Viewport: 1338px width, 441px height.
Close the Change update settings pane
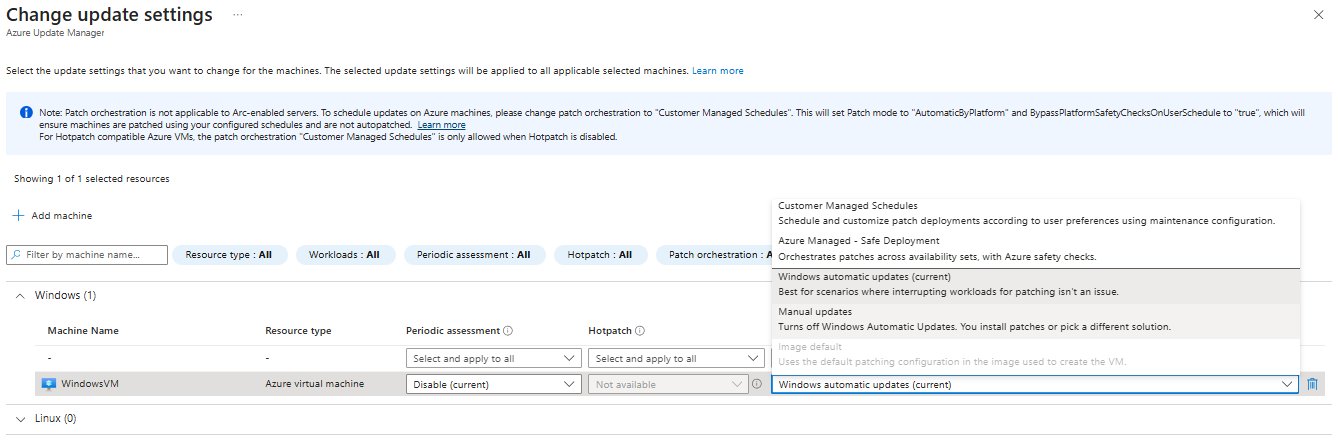[1317, 14]
